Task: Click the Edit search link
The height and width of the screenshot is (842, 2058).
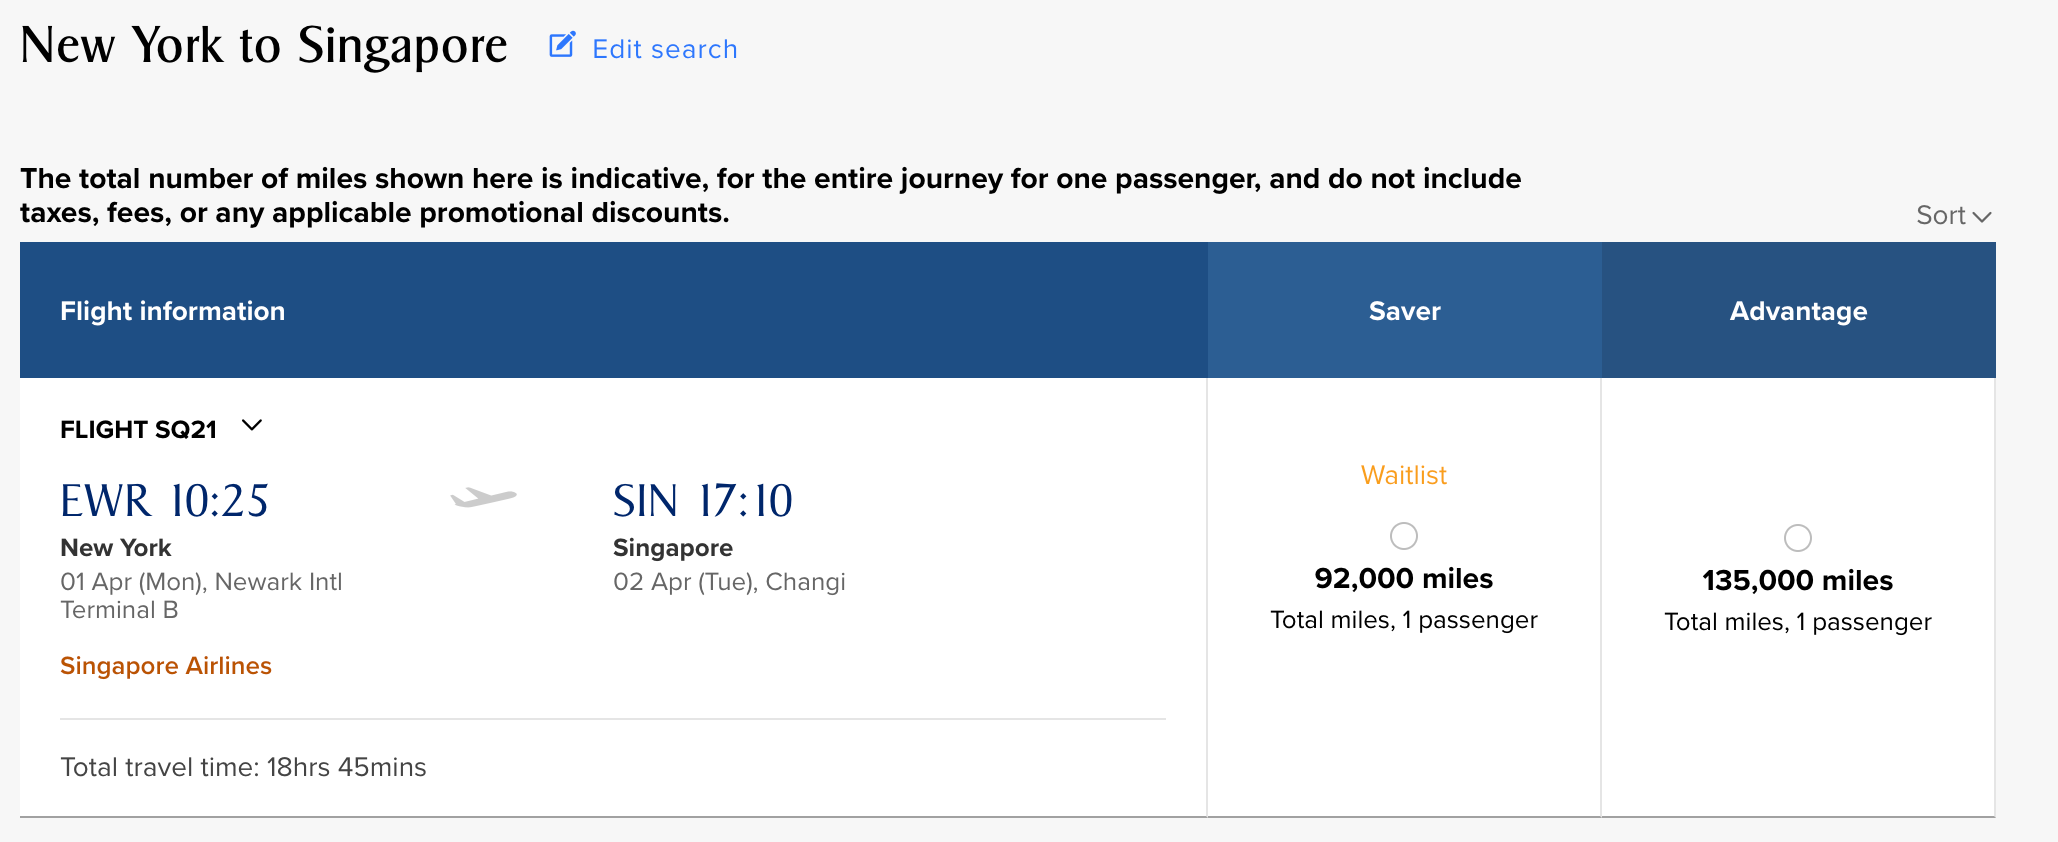Action: (x=665, y=49)
